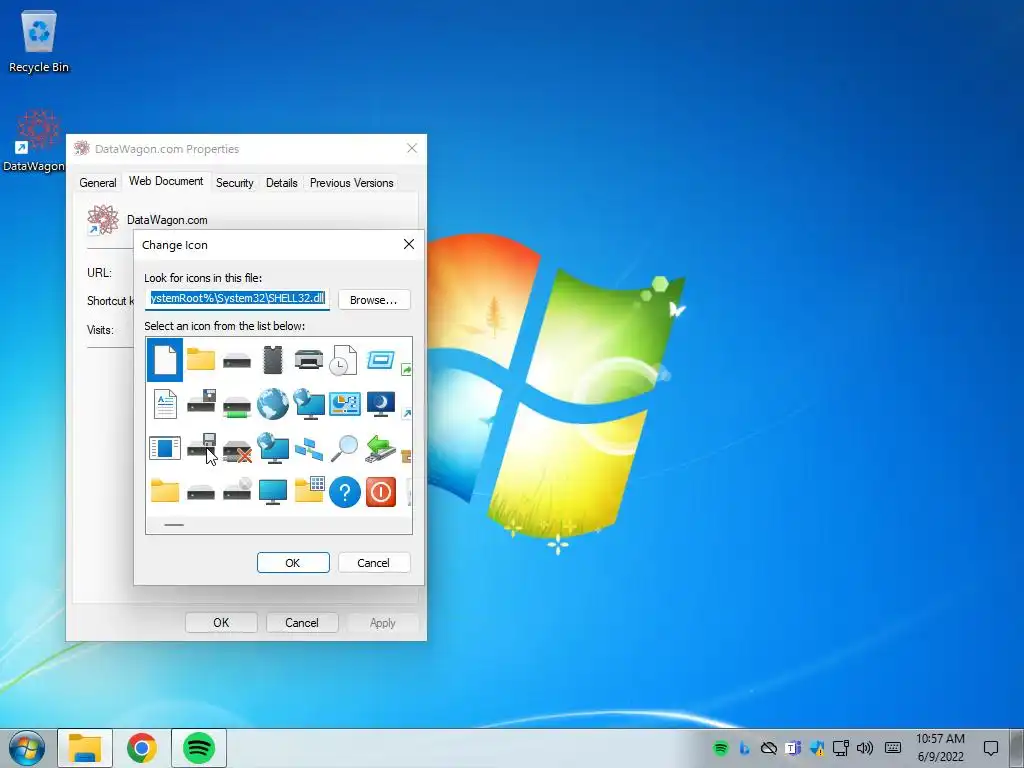Click OK in DataWagon.com Properties window
The image size is (1024, 768).
click(221, 623)
